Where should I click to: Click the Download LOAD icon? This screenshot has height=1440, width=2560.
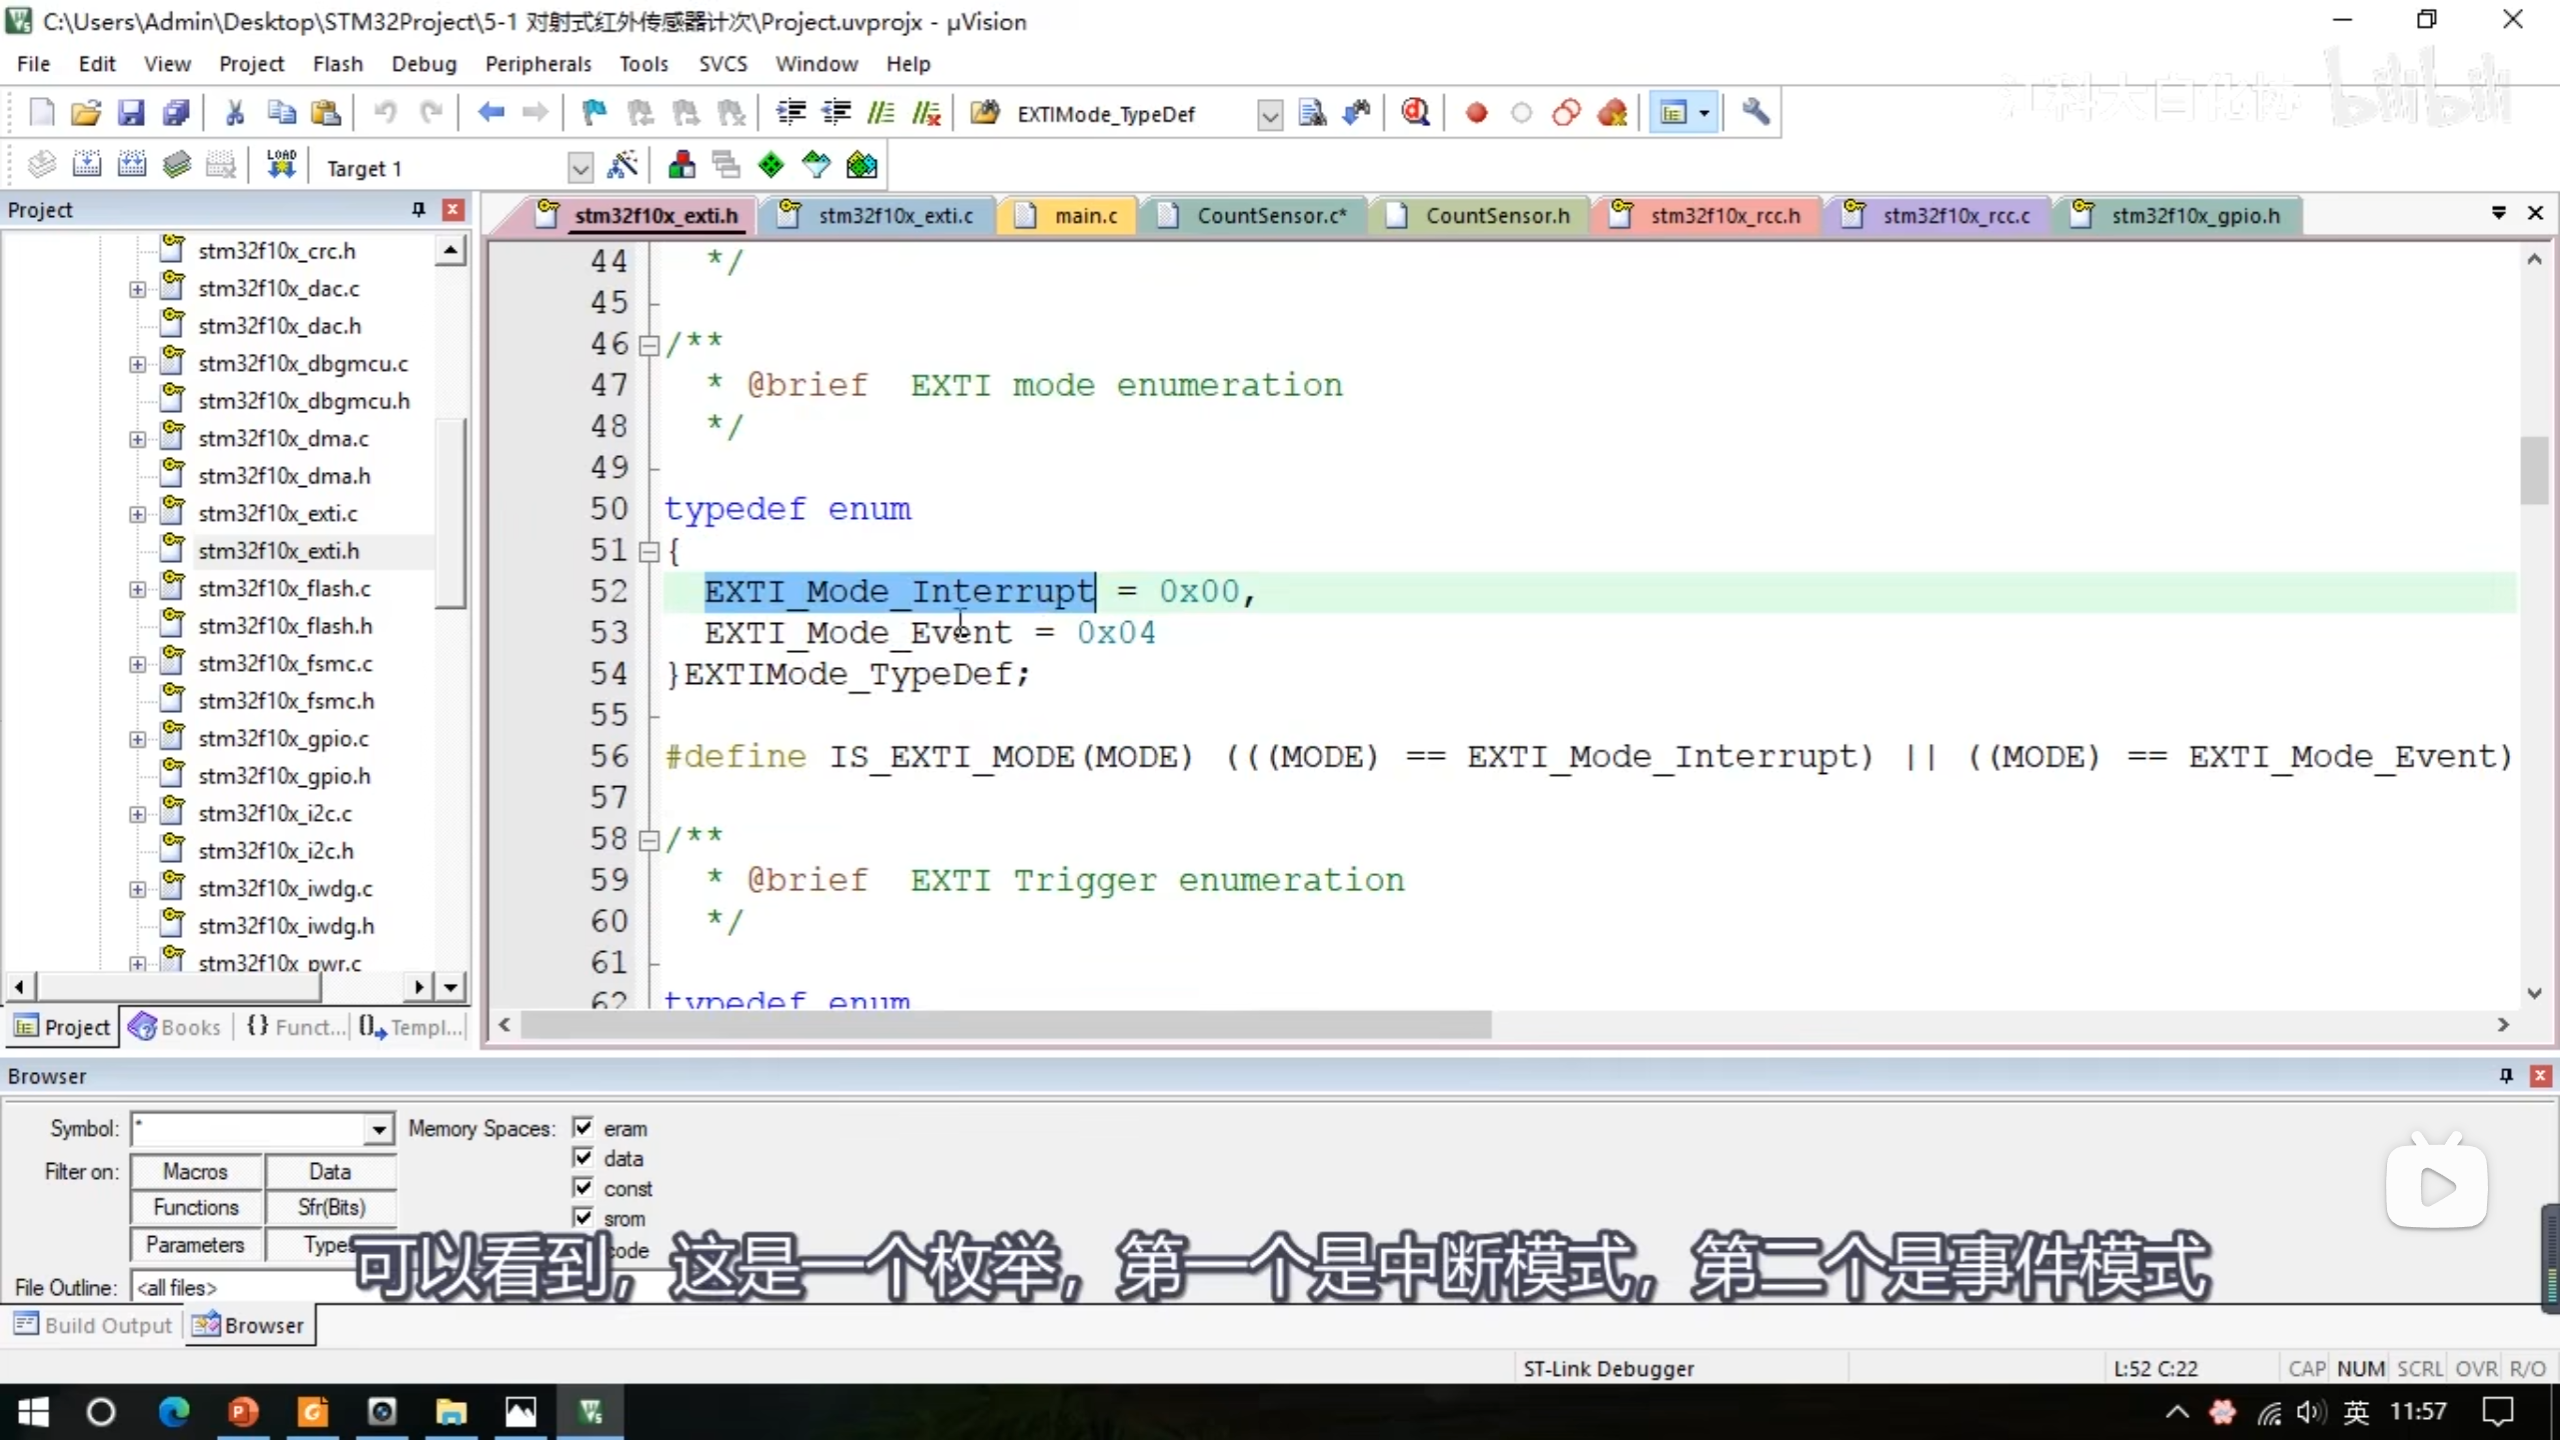click(x=281, y=166)
